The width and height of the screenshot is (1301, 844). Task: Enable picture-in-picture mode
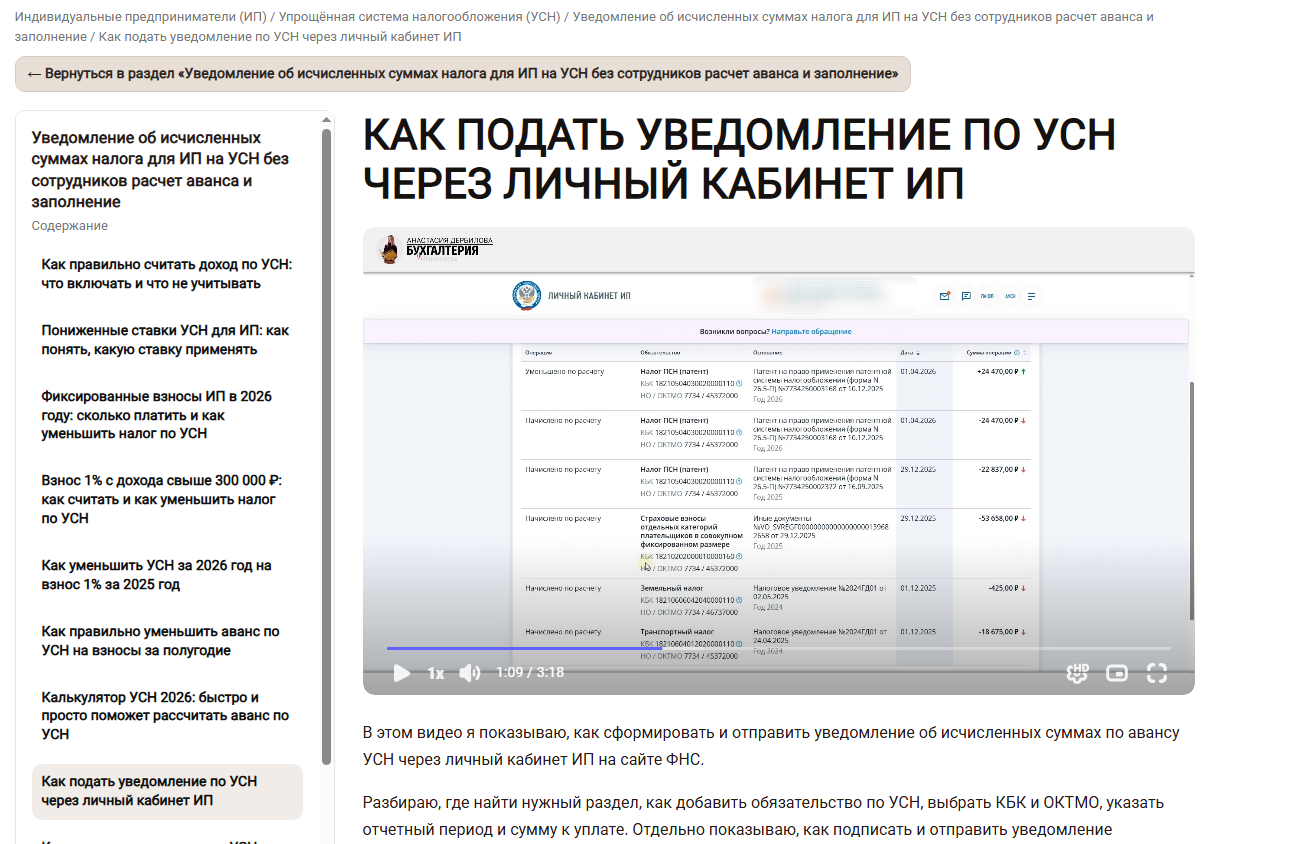click(x=1117, y=673)
